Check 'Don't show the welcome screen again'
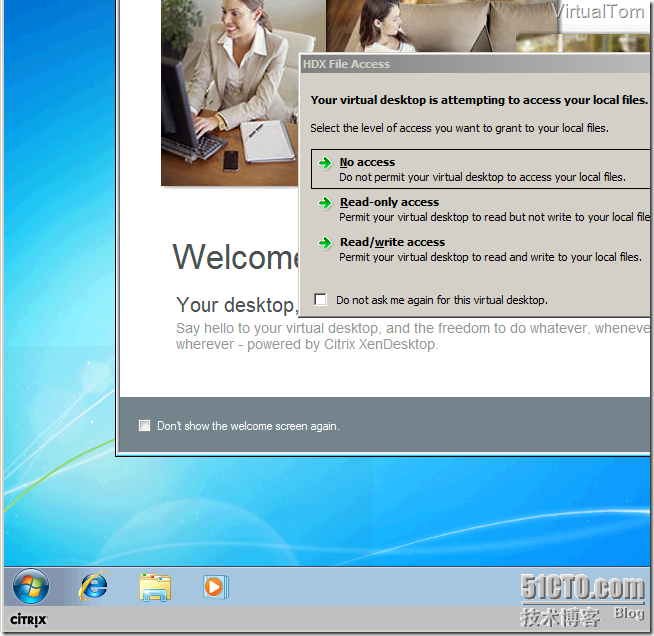The width and height of the screenshot is (654, 636). tap(144, 425)
